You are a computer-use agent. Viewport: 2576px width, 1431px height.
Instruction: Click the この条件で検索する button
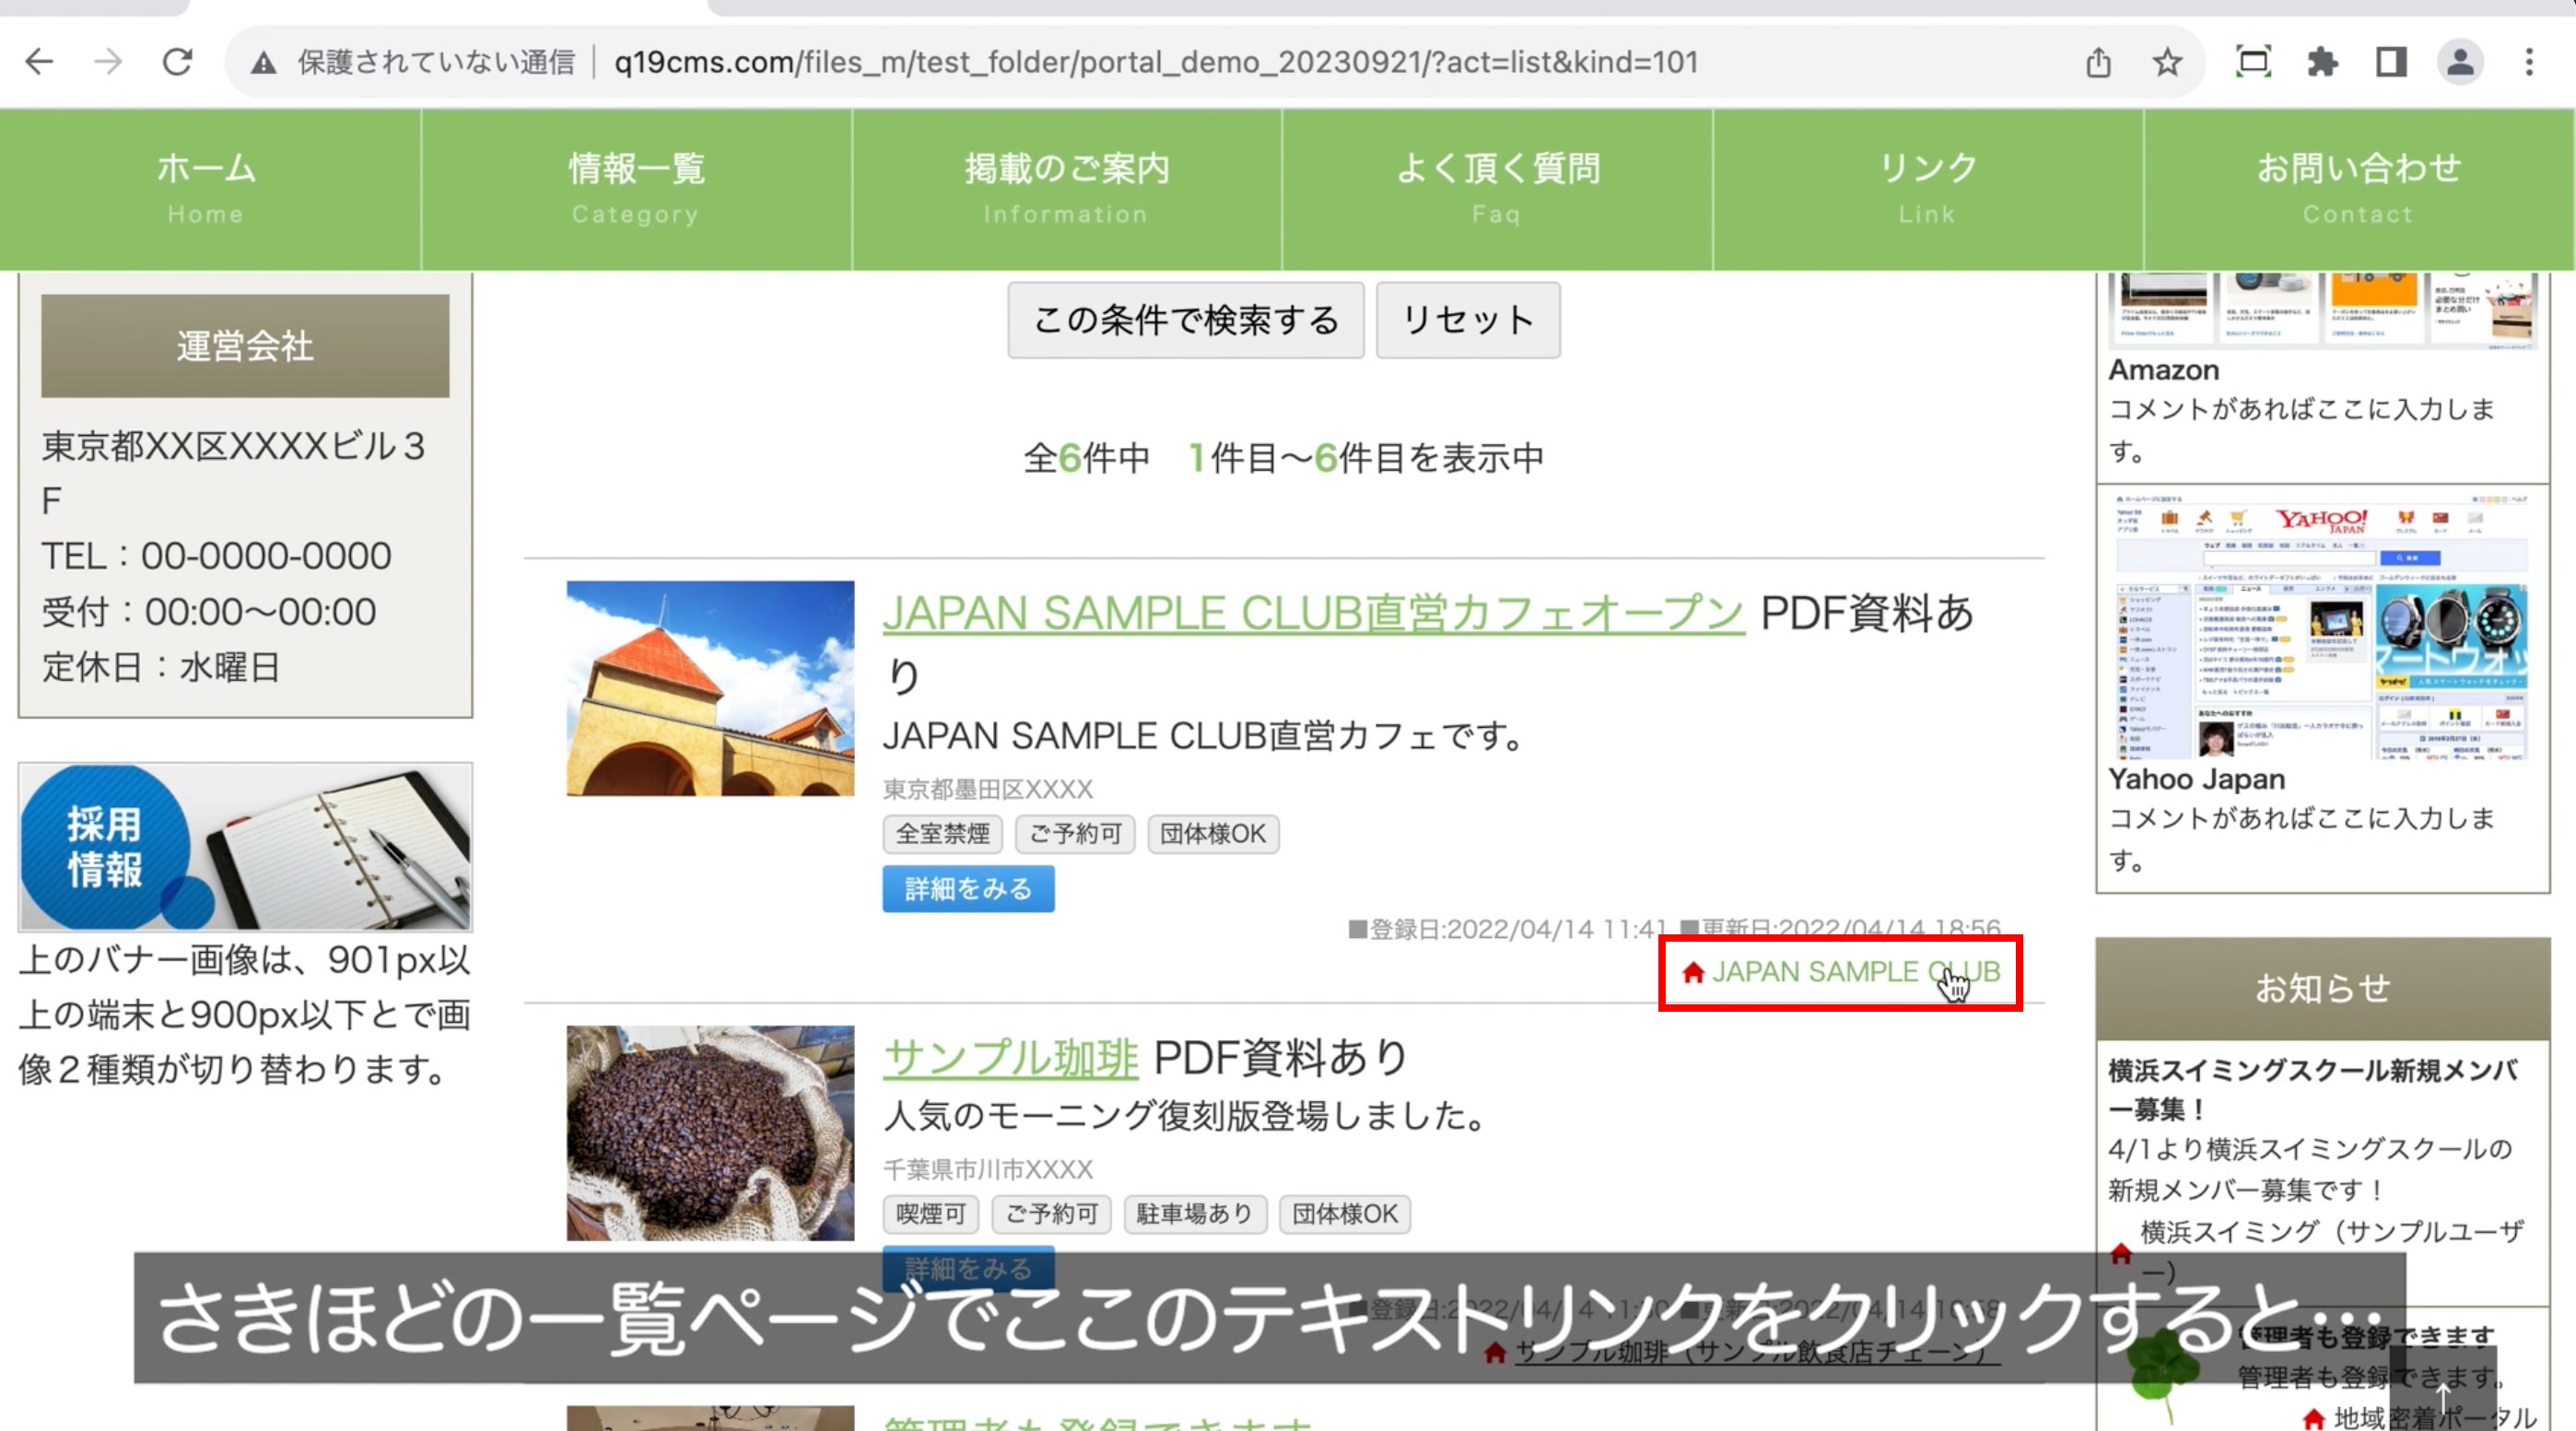[1185, 320]
